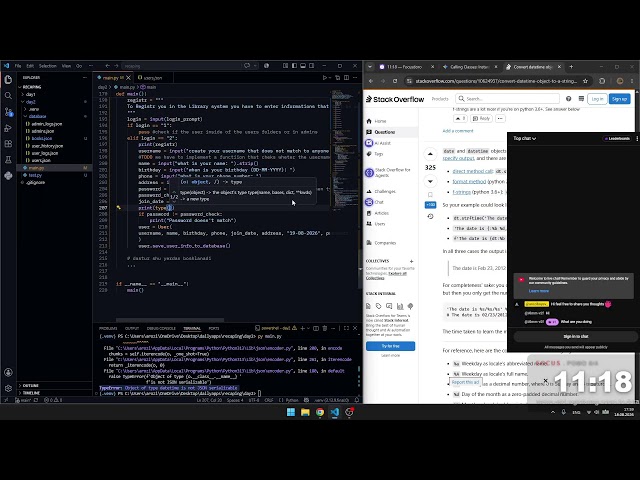Kill the terminal with the trash icon
Viewport: 640px width, 480px height.
[x=325, y=328]
